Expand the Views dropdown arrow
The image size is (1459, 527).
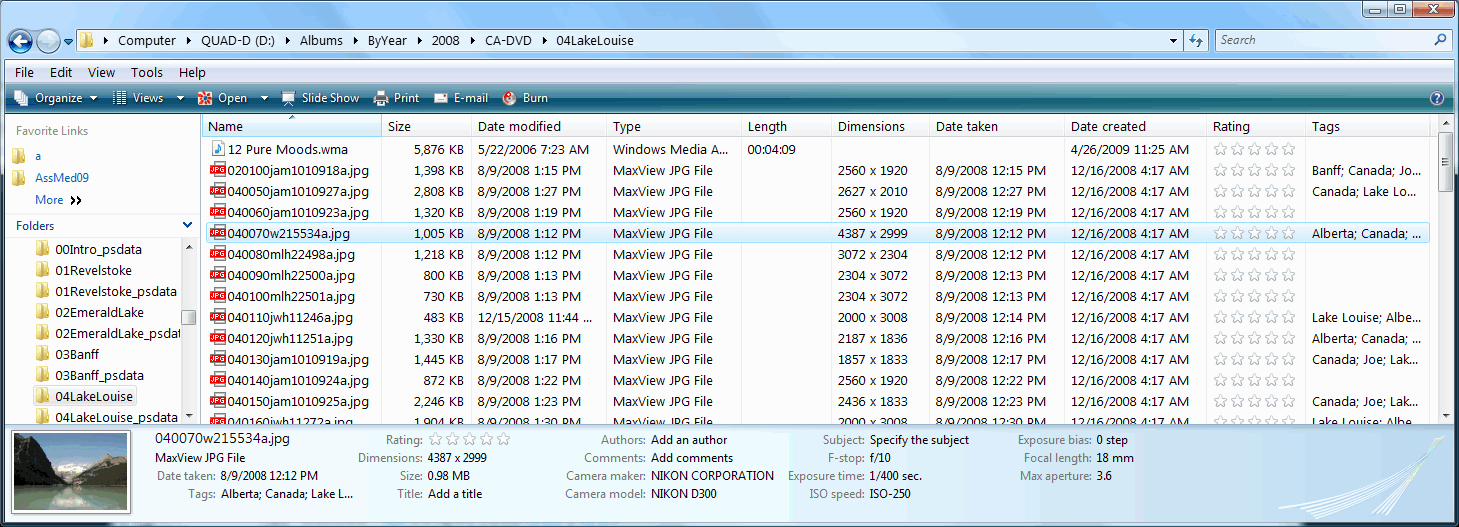pos(180,98)
